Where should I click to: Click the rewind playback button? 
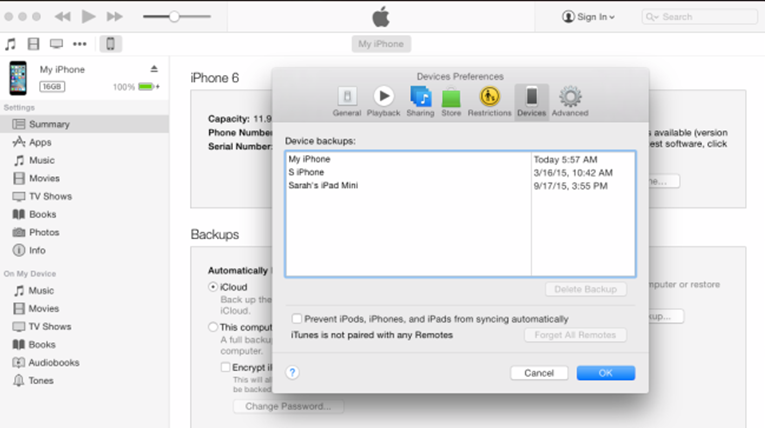tap(62, 17)
